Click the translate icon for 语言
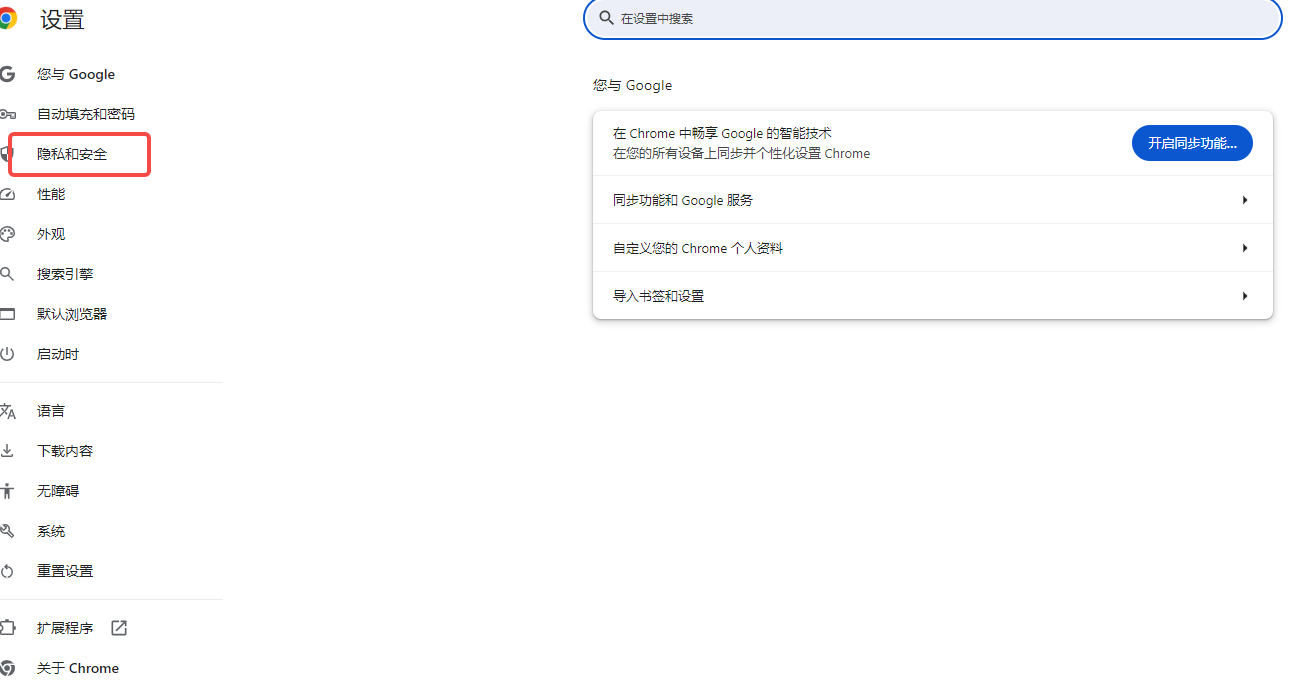1310x682 pixels. click(7, 411)
